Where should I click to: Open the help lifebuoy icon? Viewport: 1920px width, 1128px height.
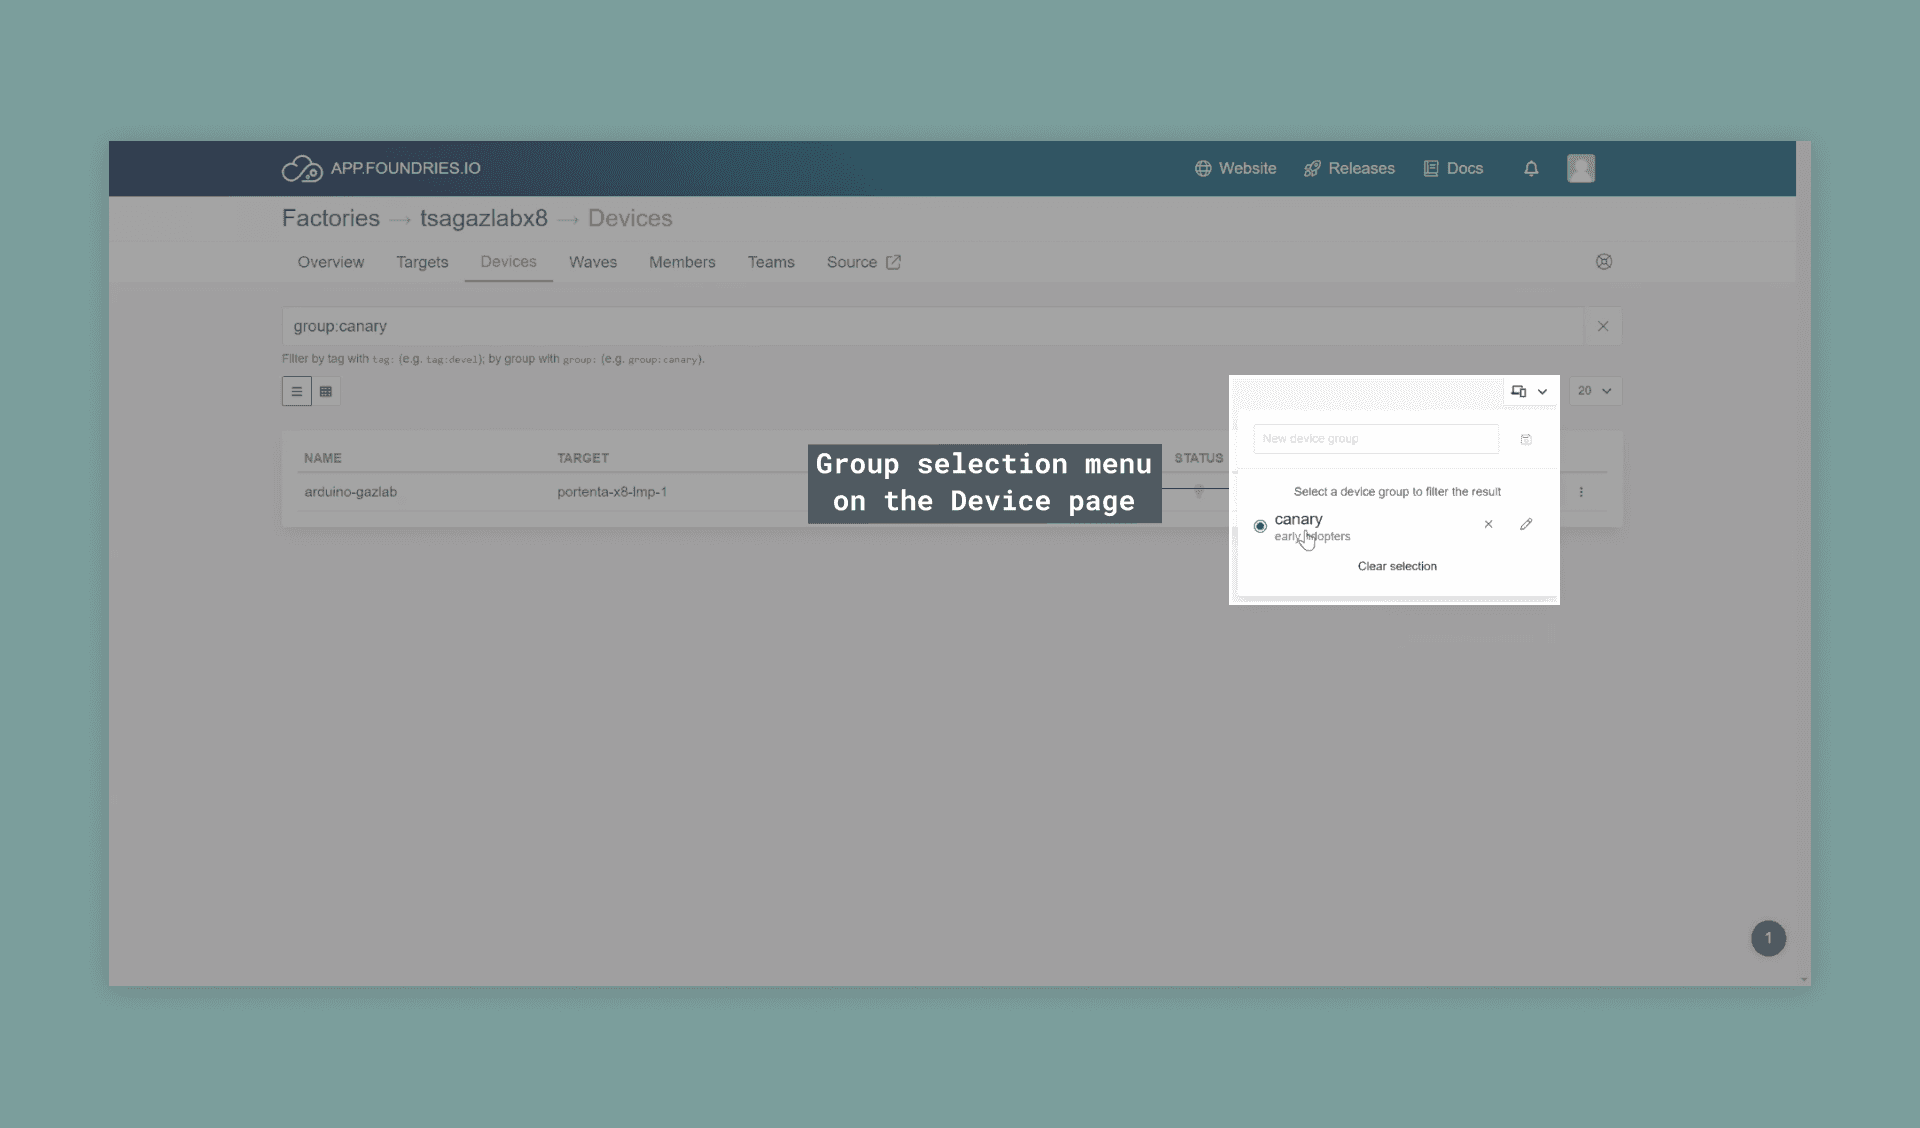1604,262
